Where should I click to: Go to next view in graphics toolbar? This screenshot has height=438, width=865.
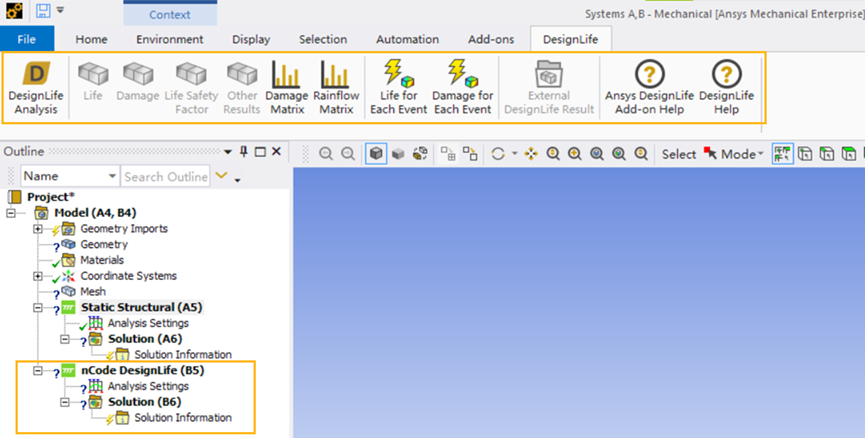(x=348, y=154)
